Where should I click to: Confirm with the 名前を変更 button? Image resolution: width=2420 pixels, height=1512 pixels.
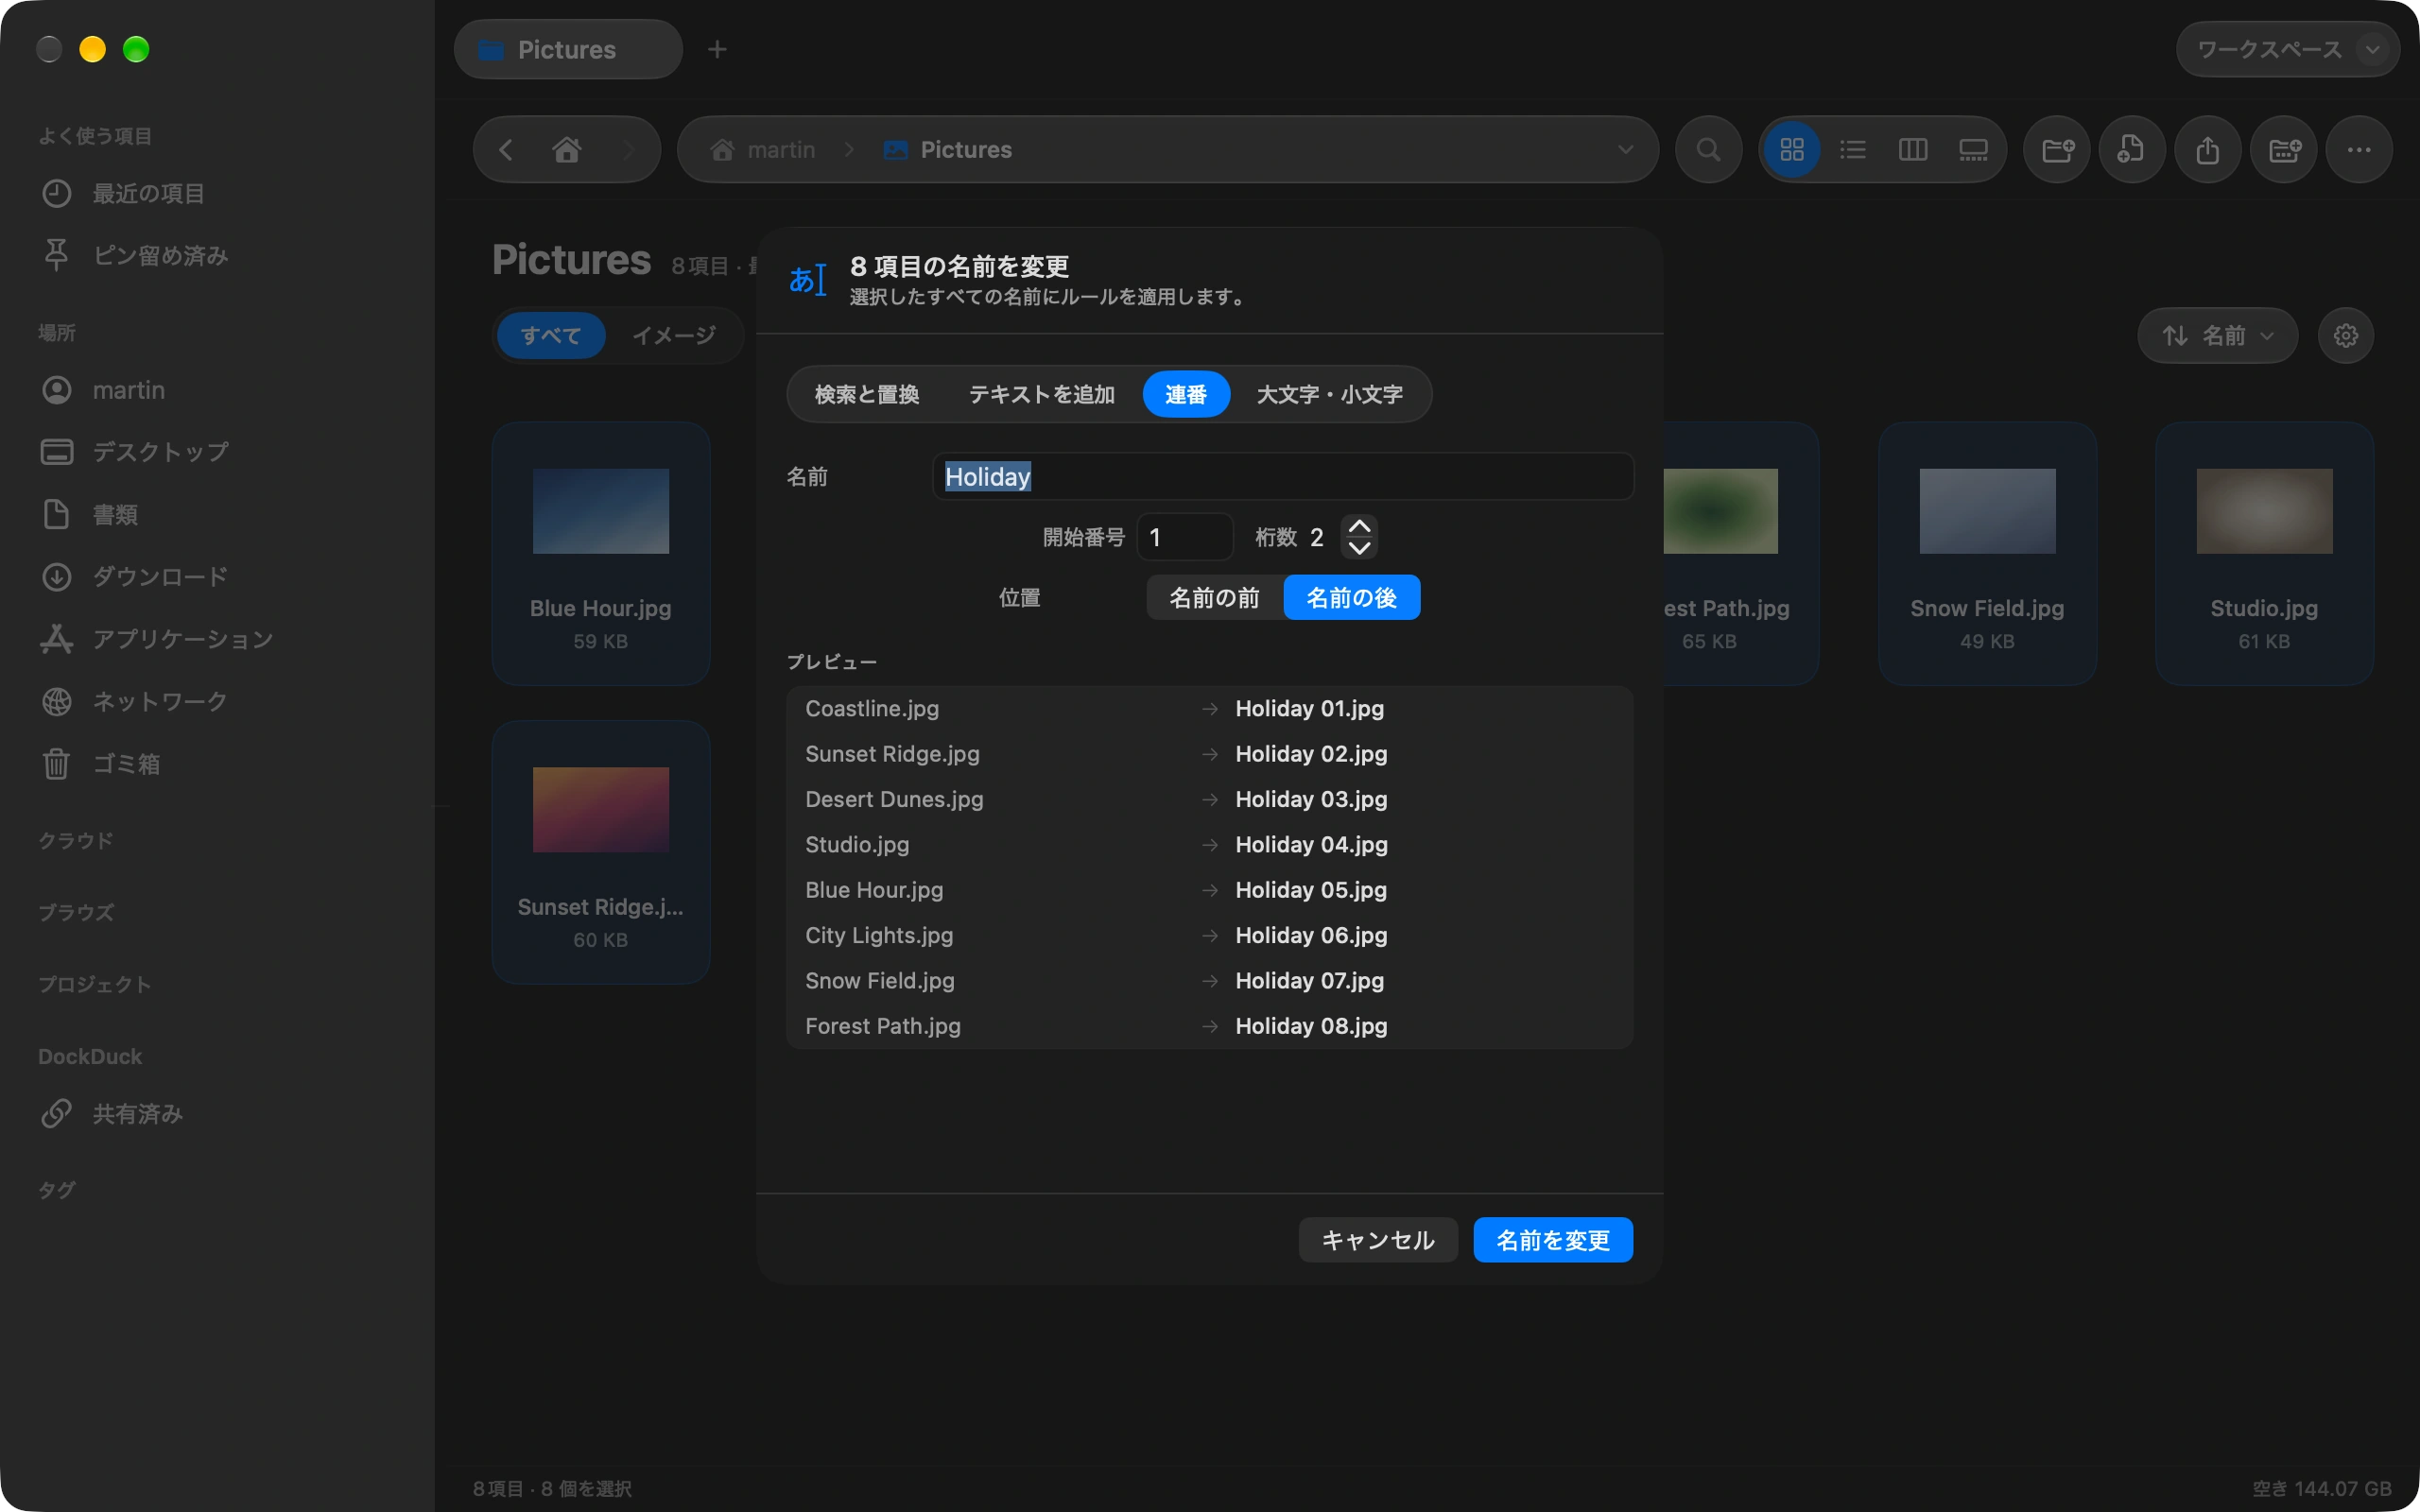coord(1553,1240)
